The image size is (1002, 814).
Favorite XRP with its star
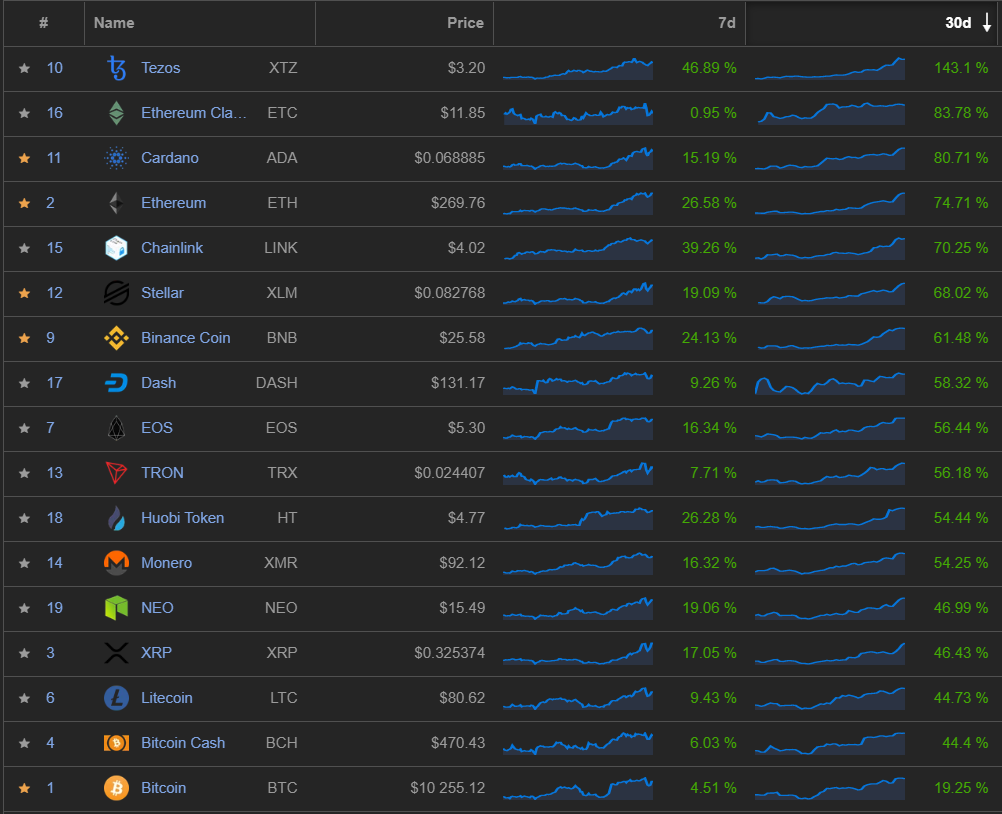coord(24,653)
